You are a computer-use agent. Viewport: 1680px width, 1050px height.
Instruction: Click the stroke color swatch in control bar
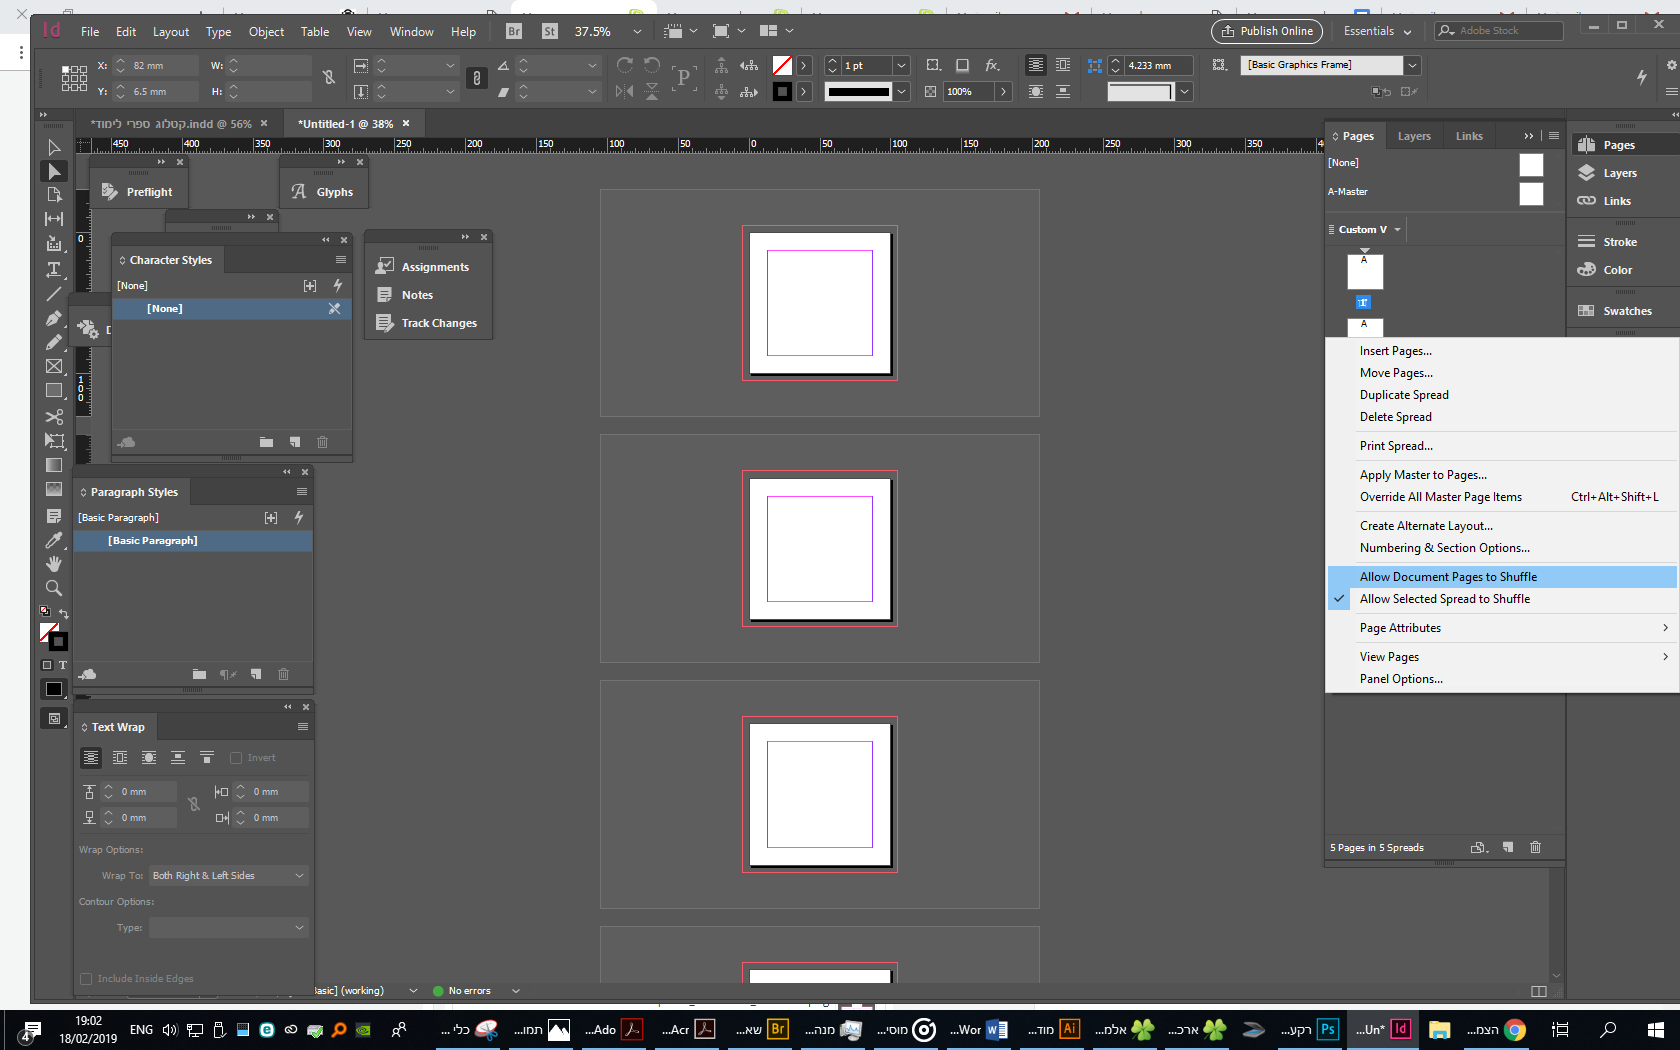(x=782, y=92)
